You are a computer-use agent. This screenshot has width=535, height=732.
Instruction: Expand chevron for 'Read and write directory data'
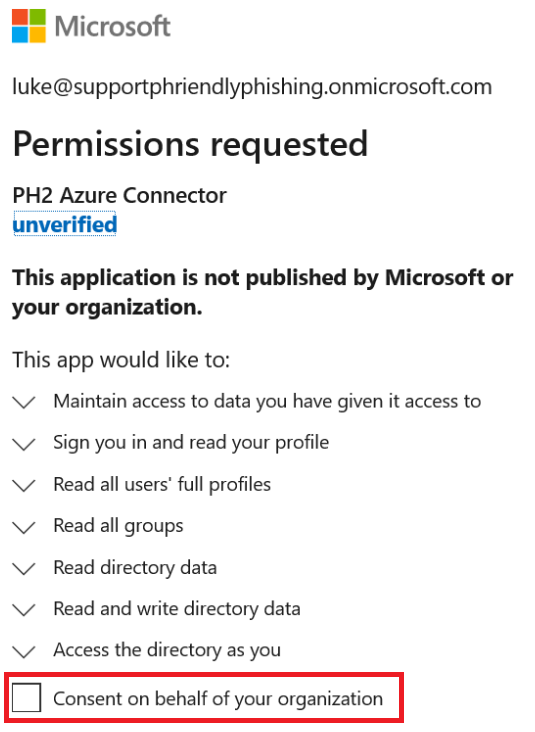pos(24,609)
